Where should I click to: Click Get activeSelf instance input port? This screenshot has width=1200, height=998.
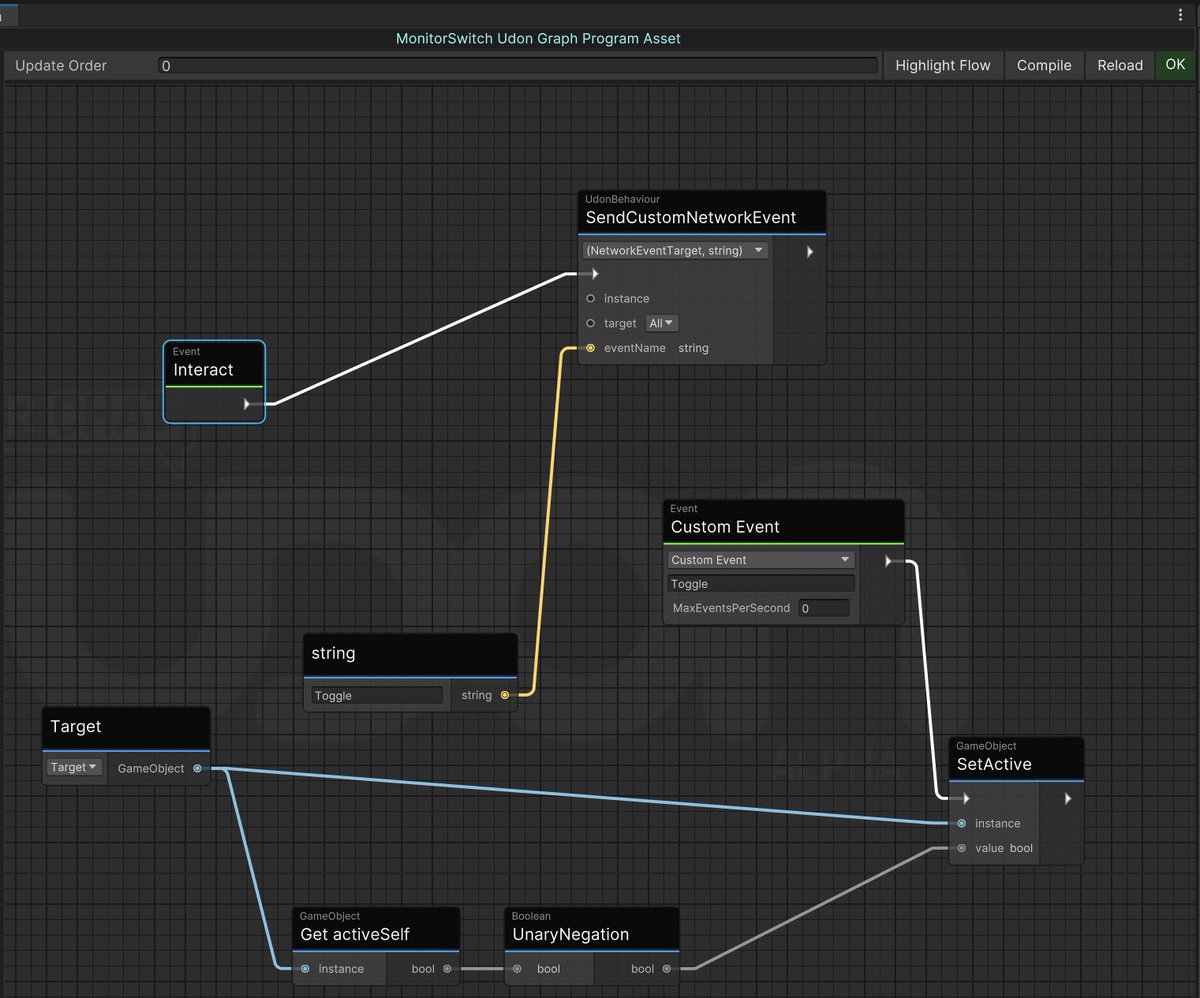305,969
